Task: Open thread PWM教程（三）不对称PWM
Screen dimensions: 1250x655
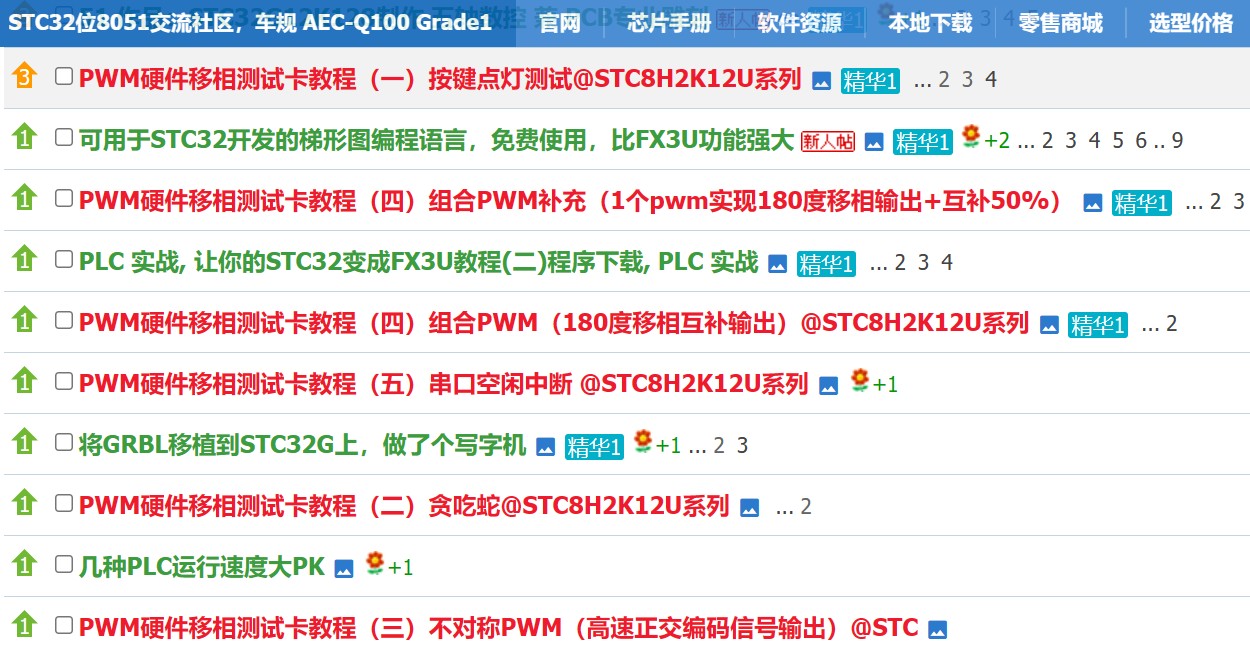Action: click(499, 628)
